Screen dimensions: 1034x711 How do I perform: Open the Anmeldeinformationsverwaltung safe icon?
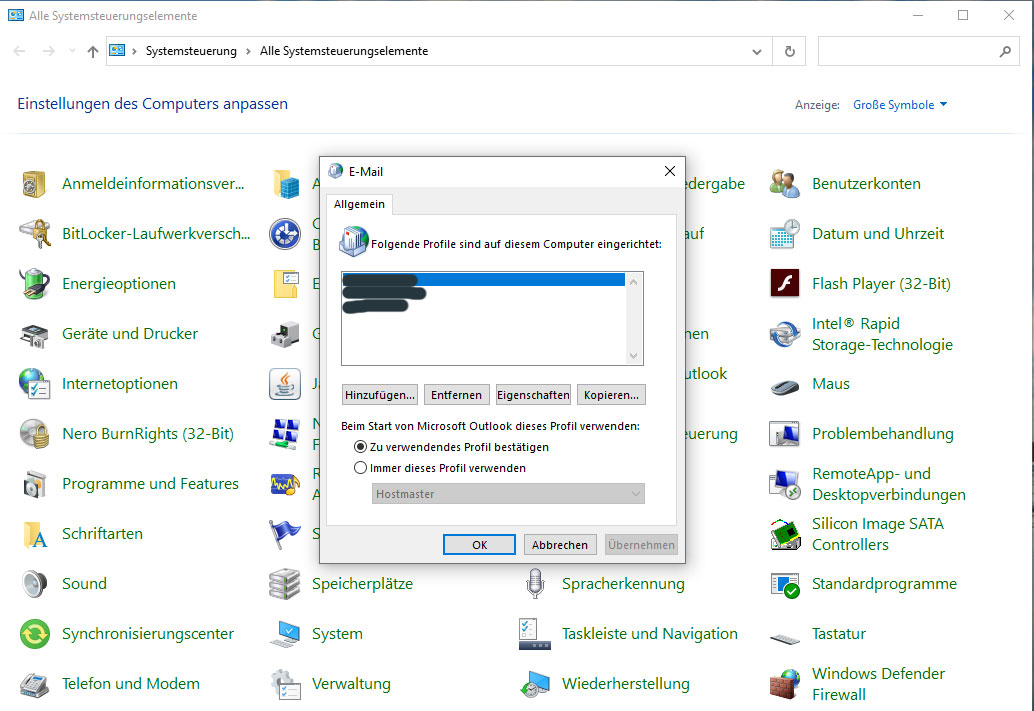(x=34, y=184)
